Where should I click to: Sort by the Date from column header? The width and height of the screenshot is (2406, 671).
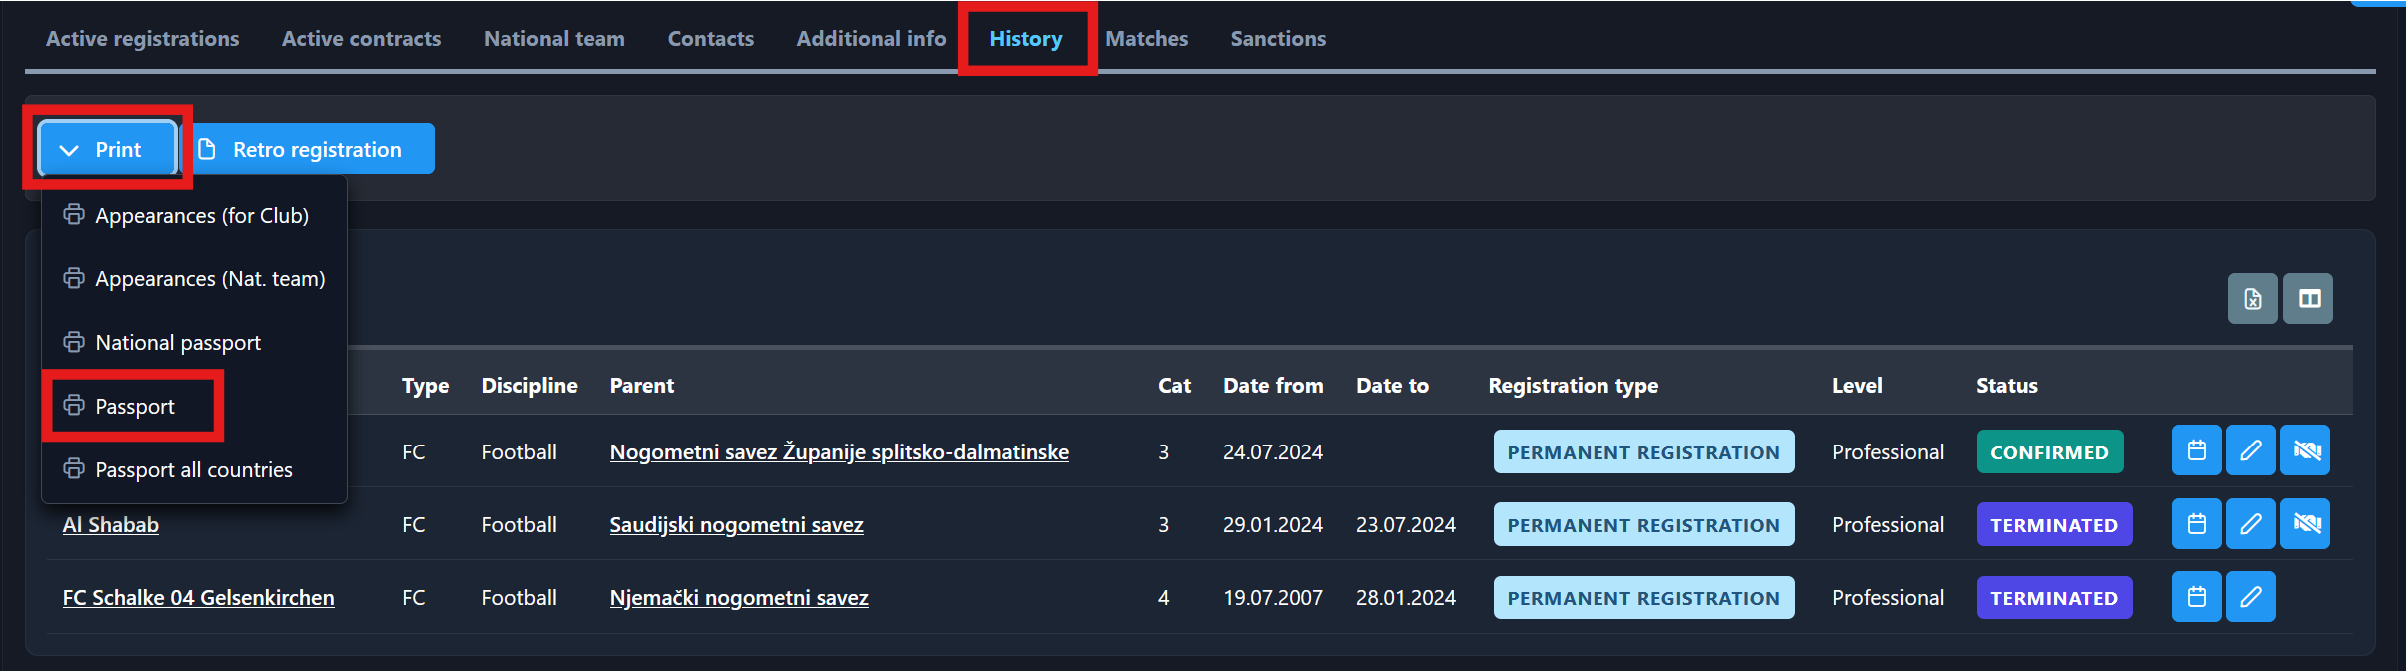pos(1272,386)
